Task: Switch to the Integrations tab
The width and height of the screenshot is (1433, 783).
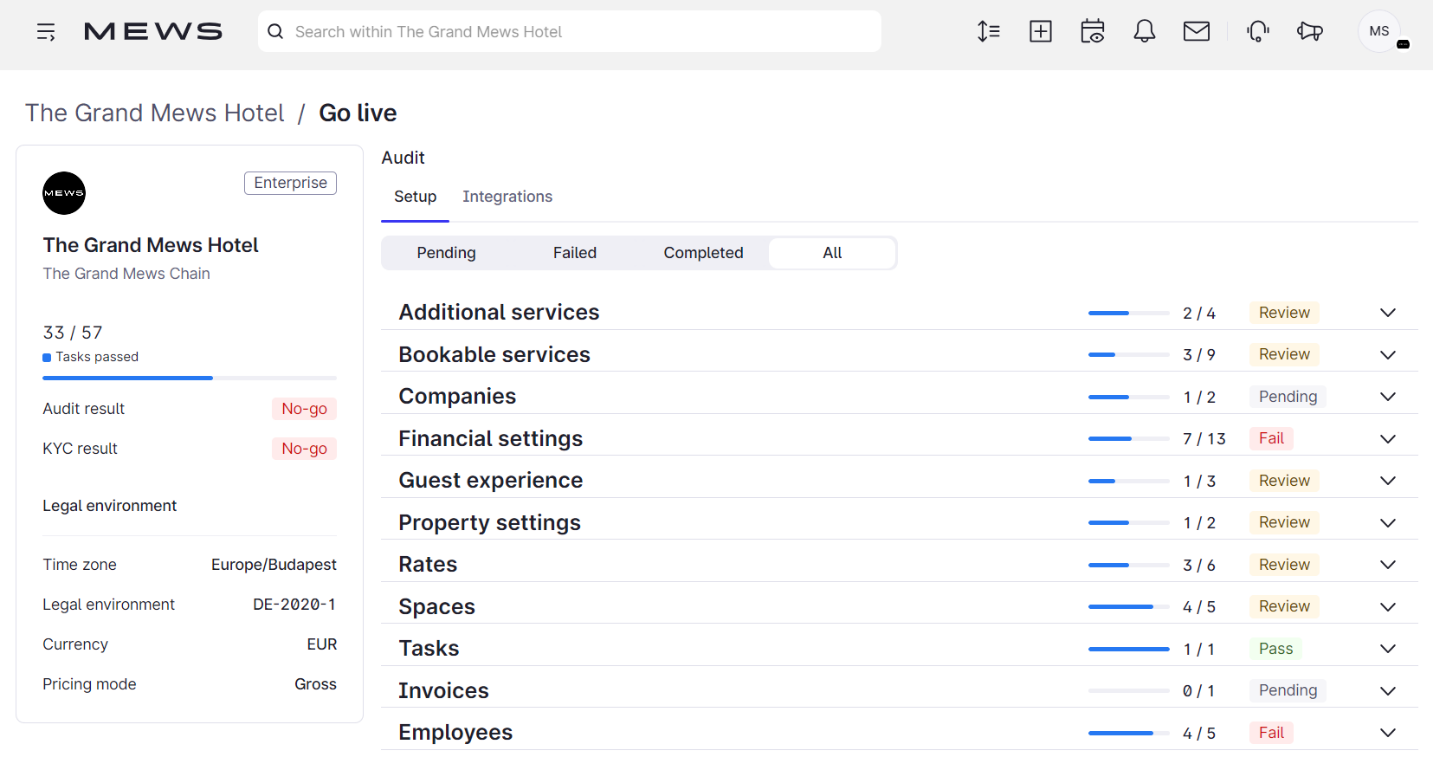Action: point(507,196)
